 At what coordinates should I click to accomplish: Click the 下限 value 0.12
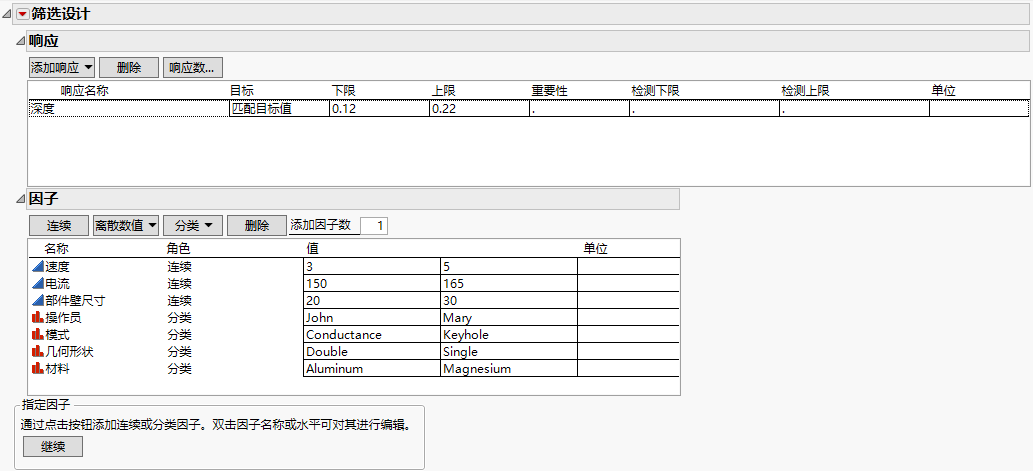click(x=379, y=109)
